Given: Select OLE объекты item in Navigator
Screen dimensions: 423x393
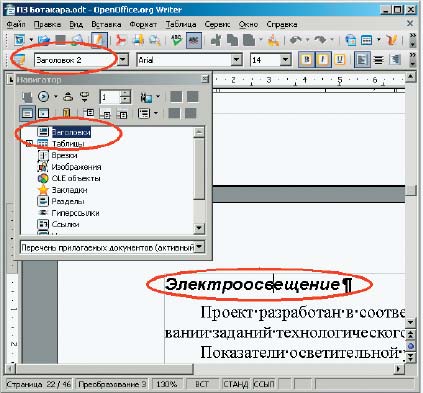Looking at the screenshot, I should click(76, 178).
